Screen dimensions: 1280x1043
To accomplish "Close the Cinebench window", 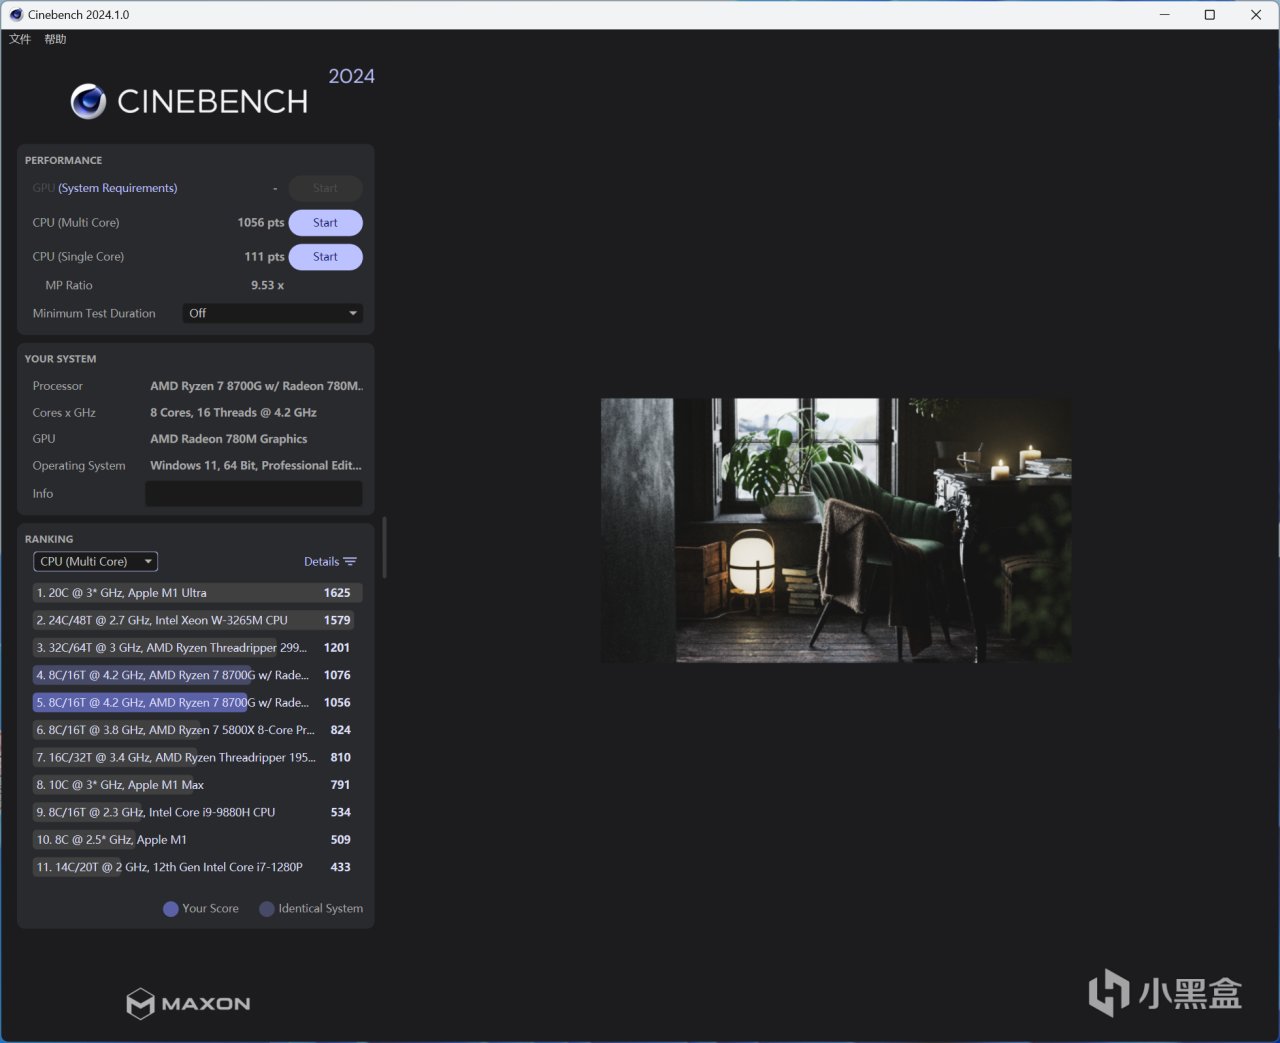I will coord(1256,15).
